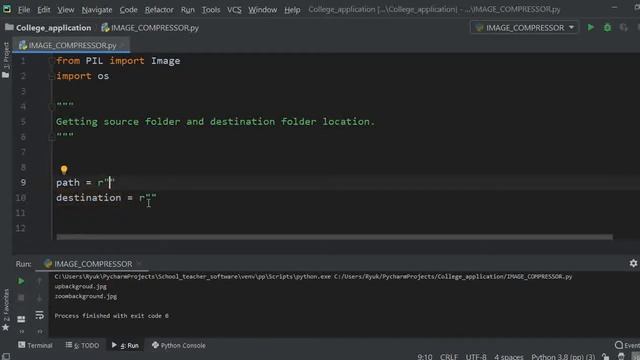Click the upbackgroud.jpg output line
The height and width of the screenshot is (360, 640).
point(80,287)
